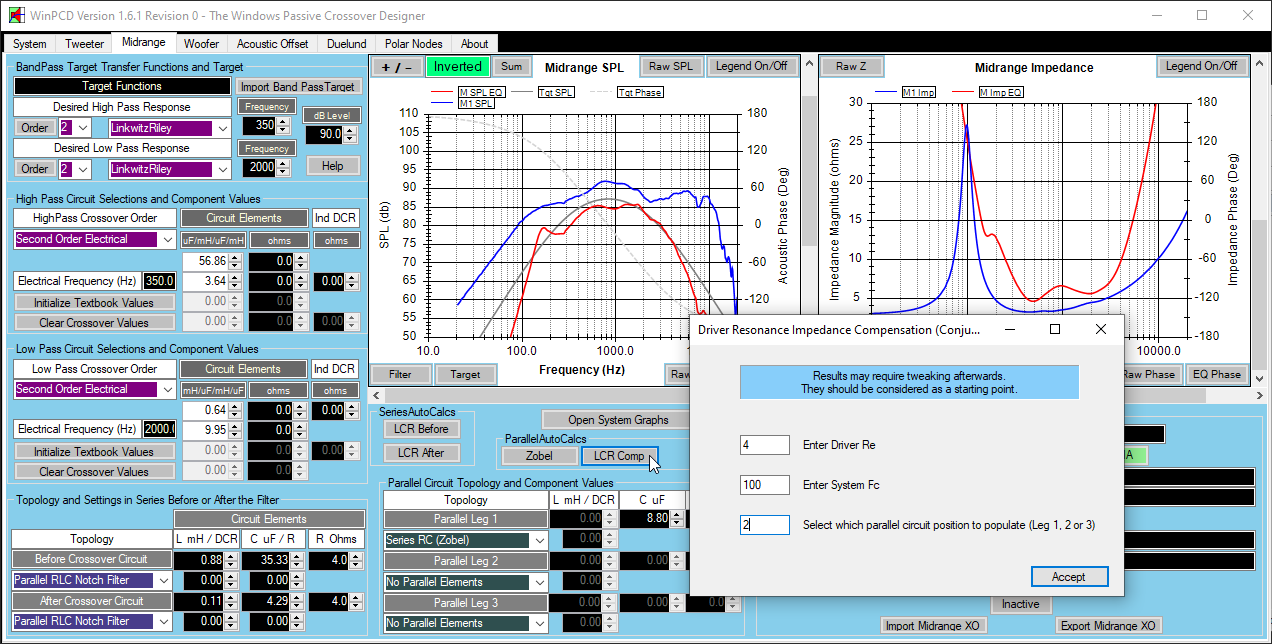Click the LCR Before button in SeriesAutoCalcs

[x=420, y=429]
